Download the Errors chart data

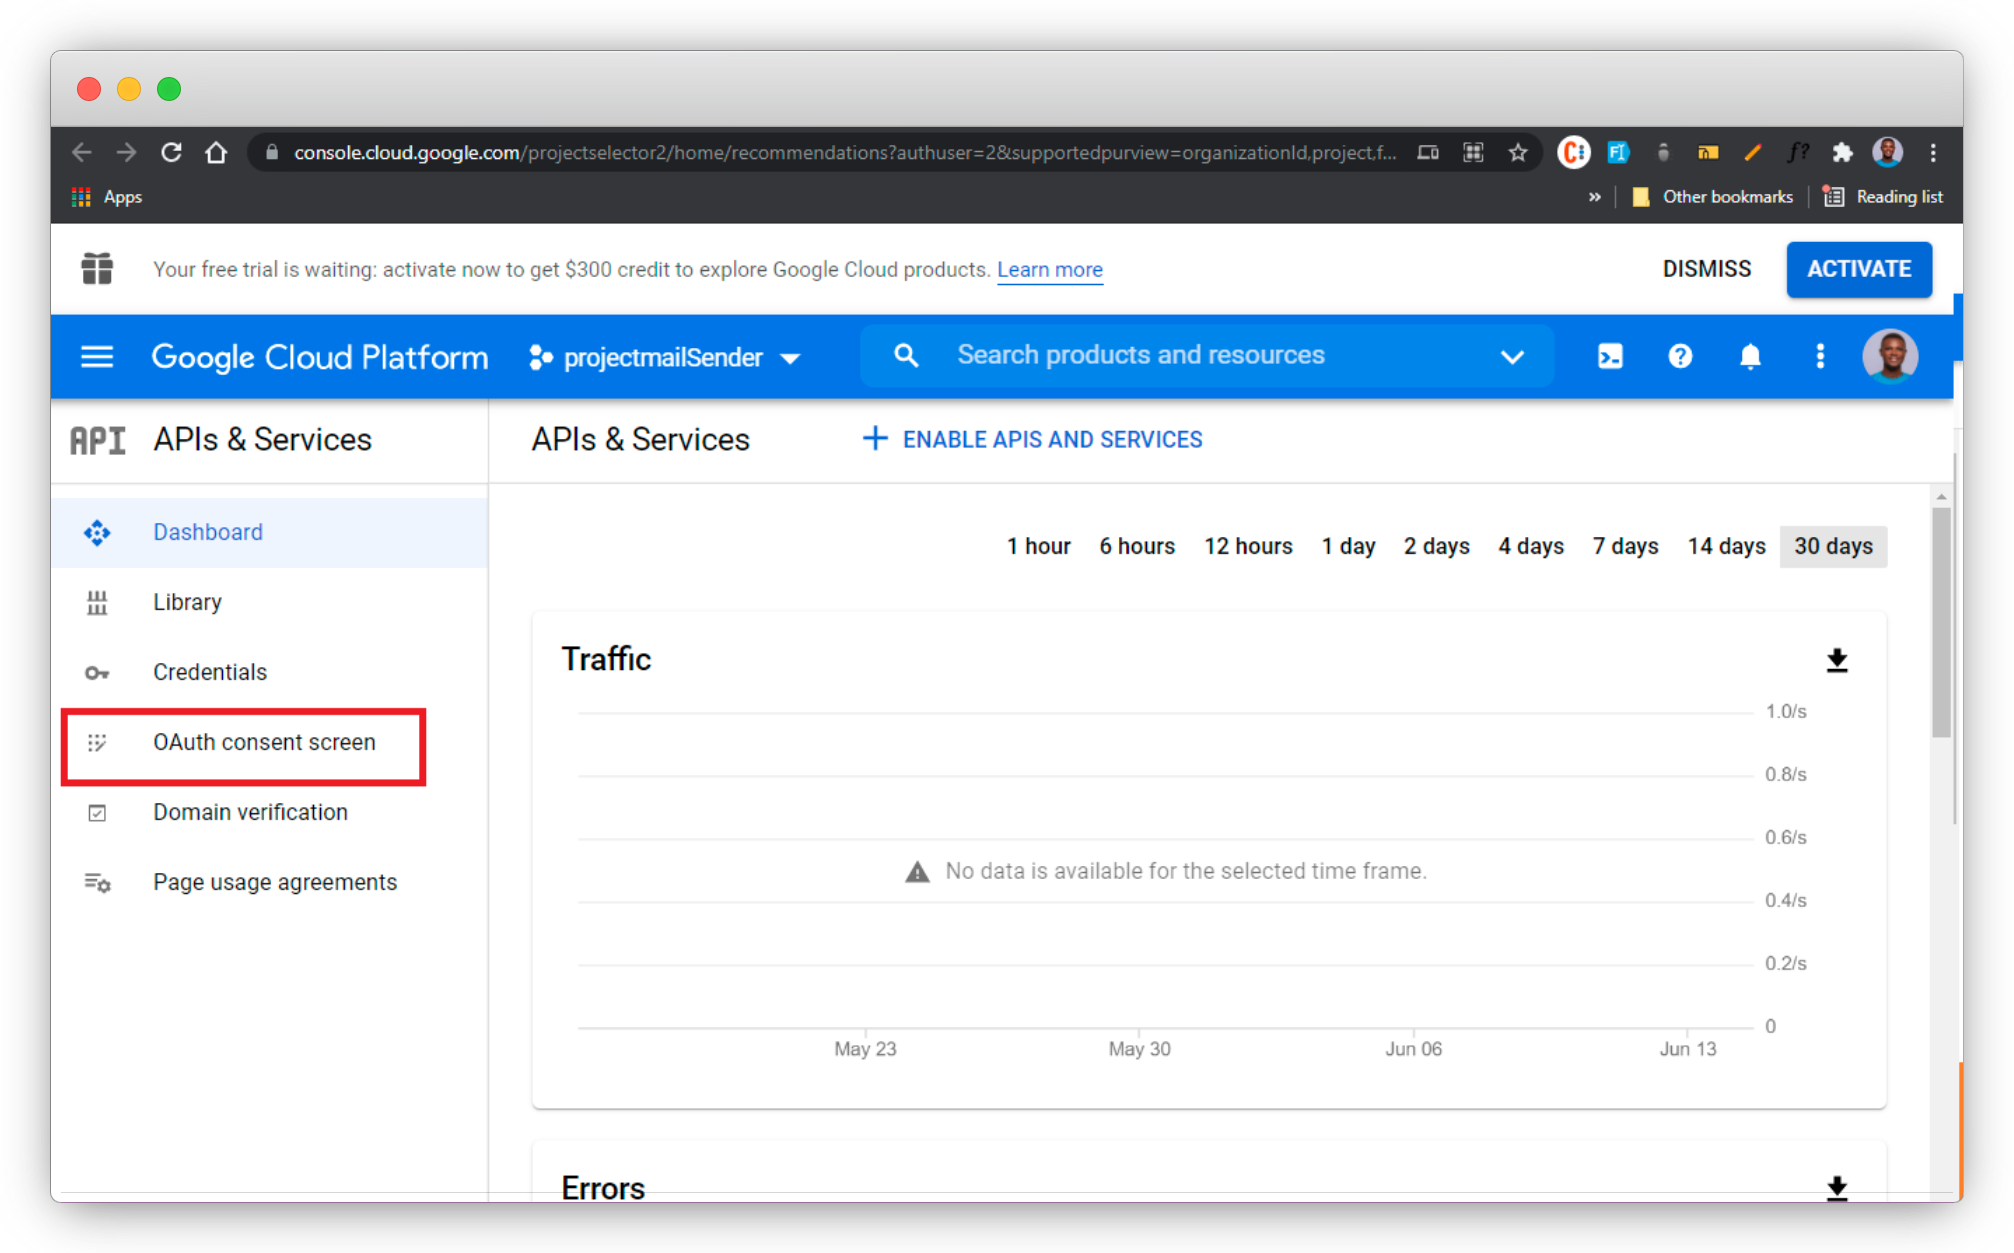(1837, 1187)
